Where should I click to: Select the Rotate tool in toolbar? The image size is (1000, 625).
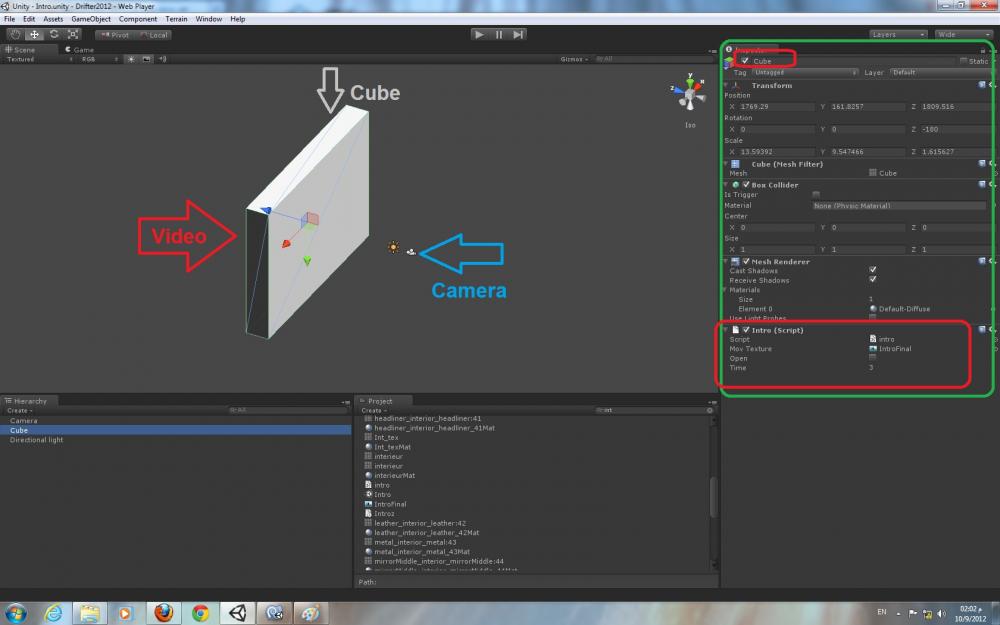54,34
